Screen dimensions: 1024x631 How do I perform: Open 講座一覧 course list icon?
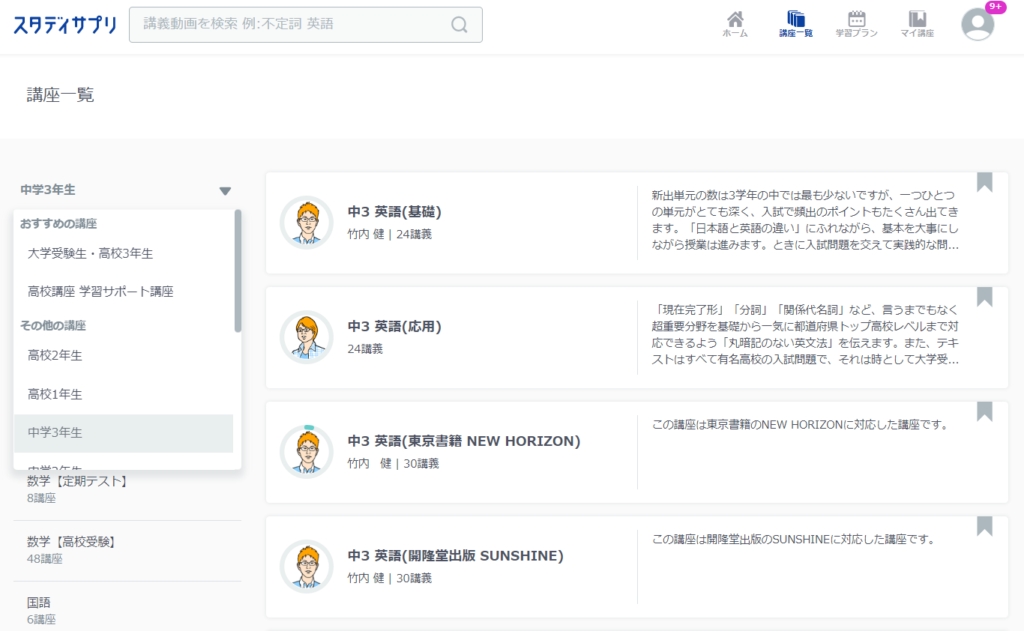click(x=796, y=24)
